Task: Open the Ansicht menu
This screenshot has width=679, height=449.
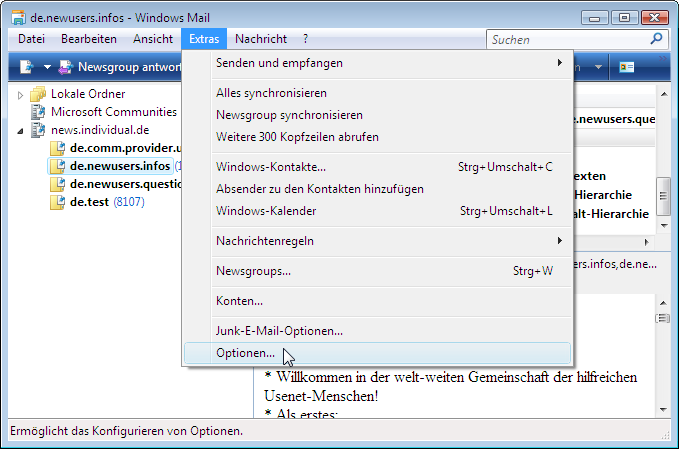Action: (153, 39)
